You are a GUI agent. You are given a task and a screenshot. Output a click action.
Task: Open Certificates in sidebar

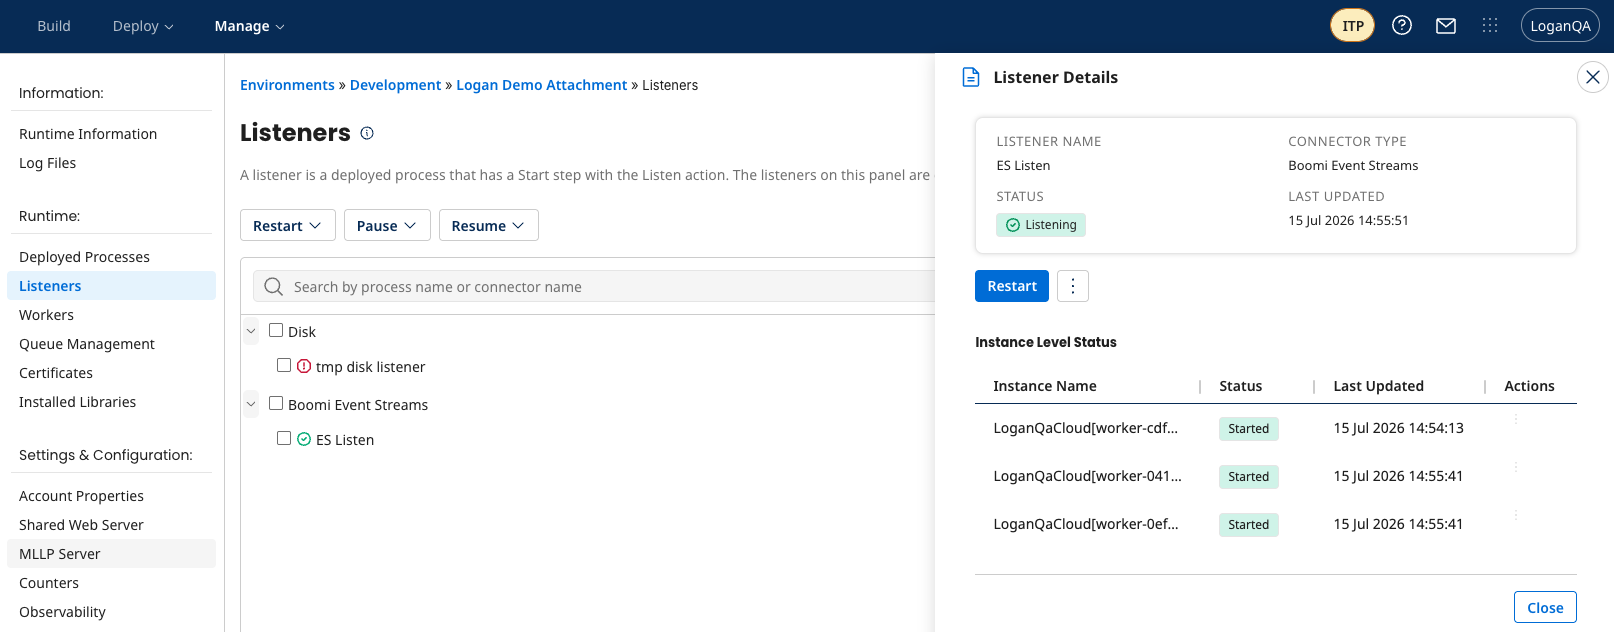(56, 373)
